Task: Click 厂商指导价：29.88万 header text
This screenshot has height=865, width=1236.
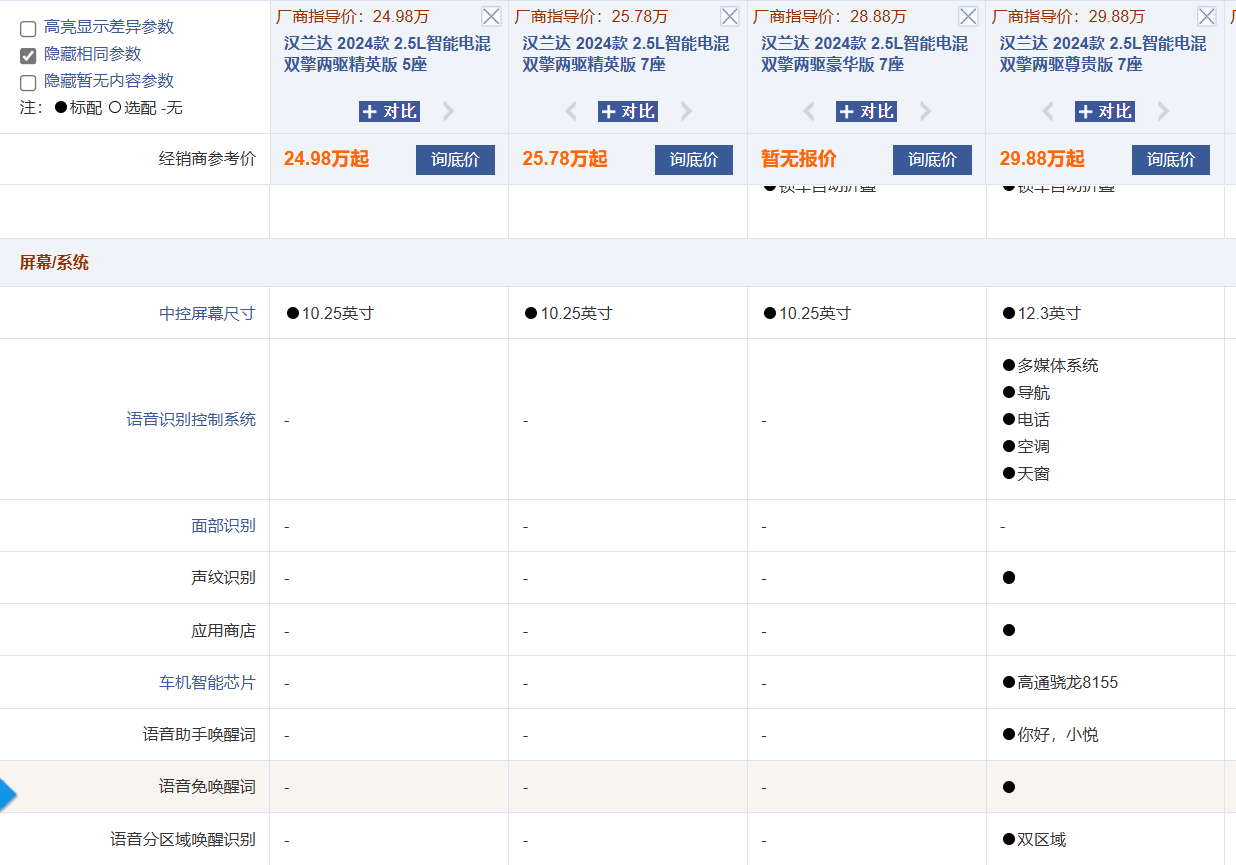Action: click(x=1069, y=16)
